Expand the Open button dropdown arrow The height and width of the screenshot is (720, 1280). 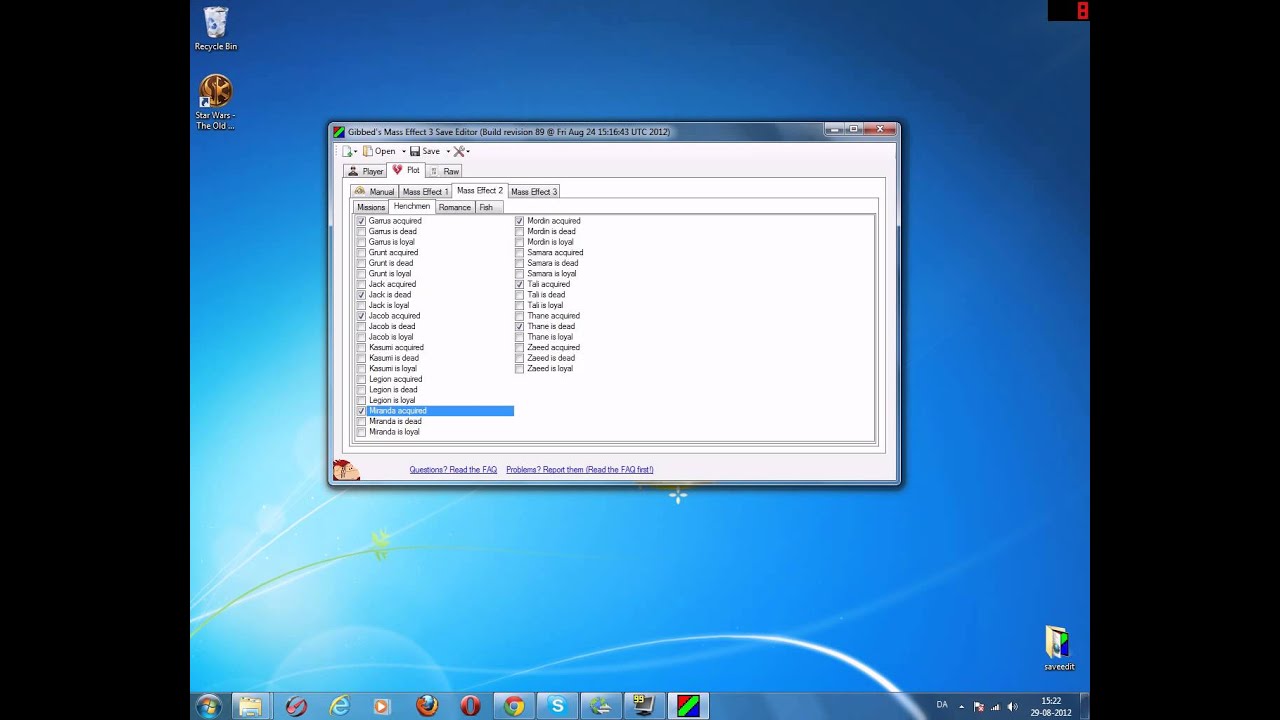403,152
